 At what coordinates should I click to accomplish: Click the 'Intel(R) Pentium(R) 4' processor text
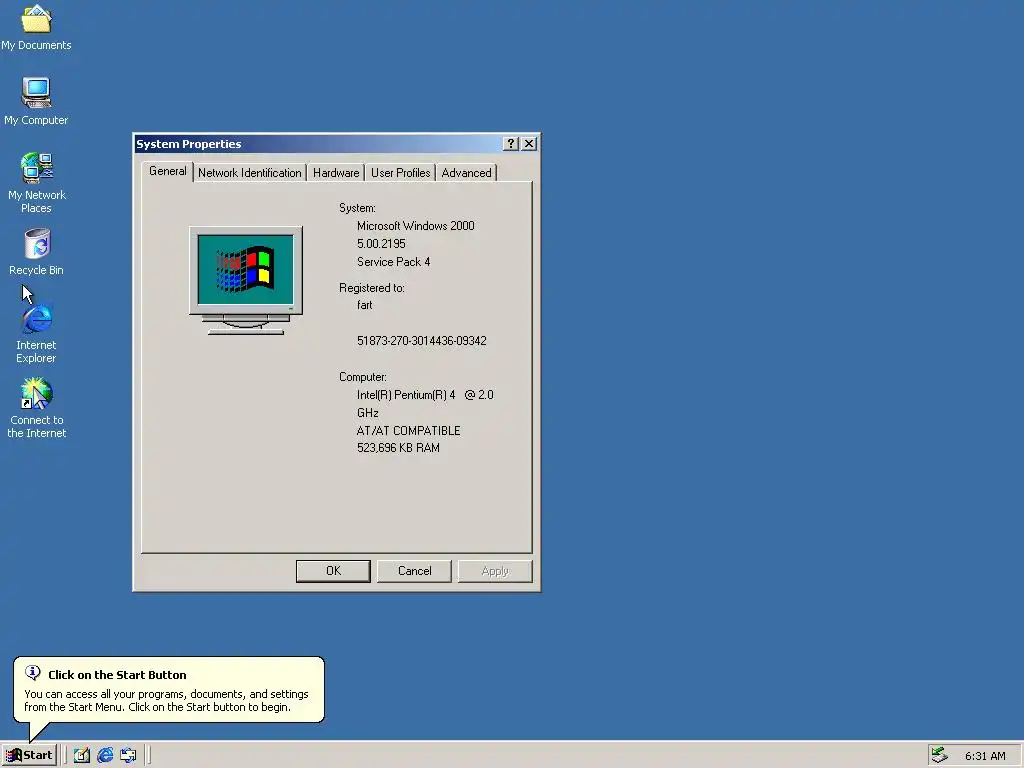pyautogui.click(x=406, y=395)
